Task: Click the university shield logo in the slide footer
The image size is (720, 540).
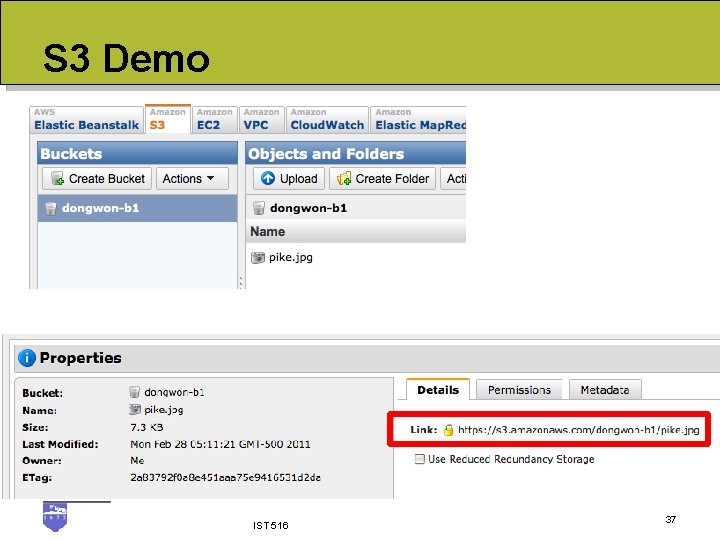Action: (x=55, y=517)
